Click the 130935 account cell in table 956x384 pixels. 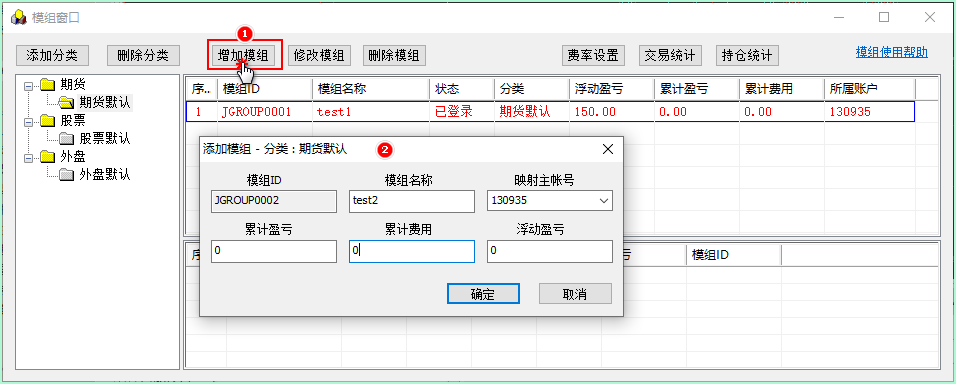coord(869,112)
